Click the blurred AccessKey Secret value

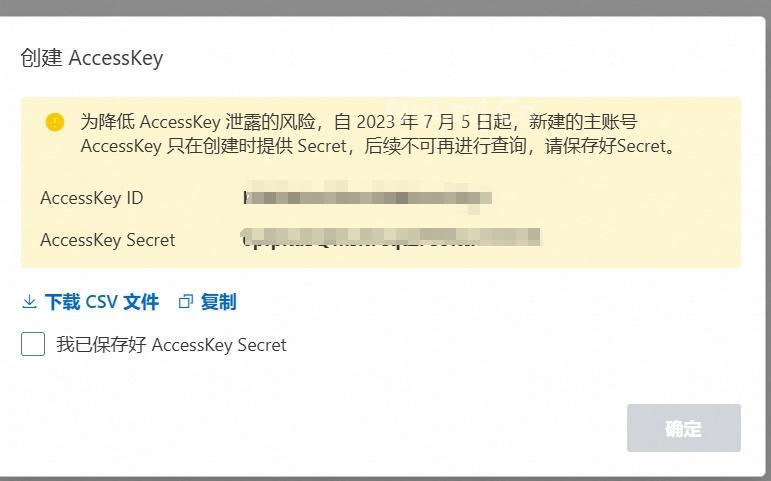[391, 238]
